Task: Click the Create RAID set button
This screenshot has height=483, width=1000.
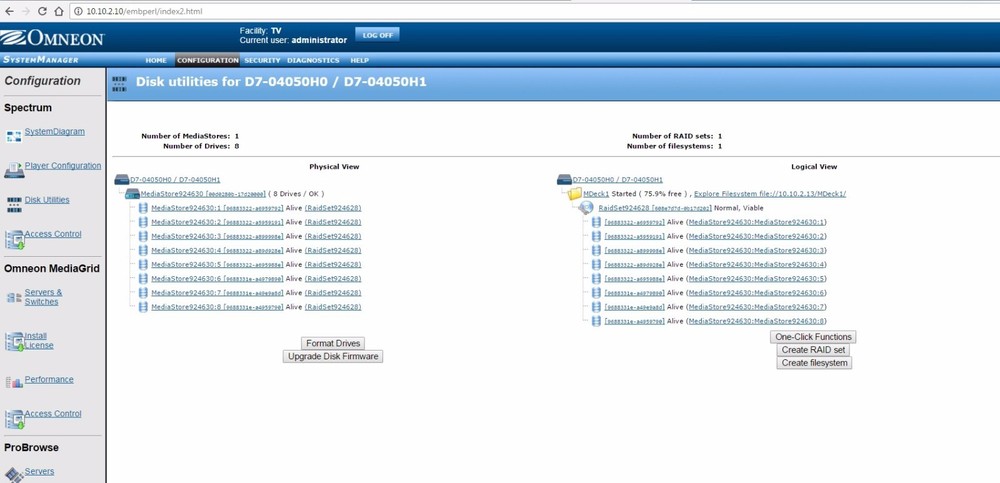Action: pos(813,350)
